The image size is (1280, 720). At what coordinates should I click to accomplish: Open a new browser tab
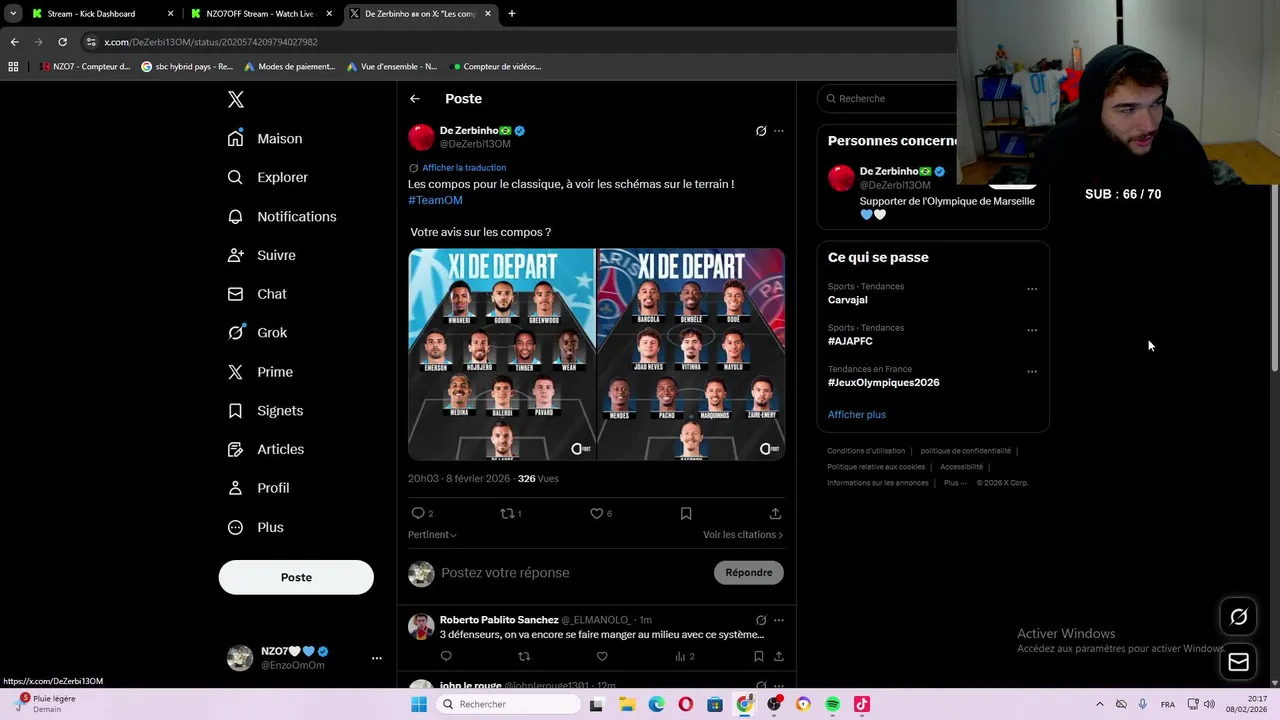coord(511,14)
